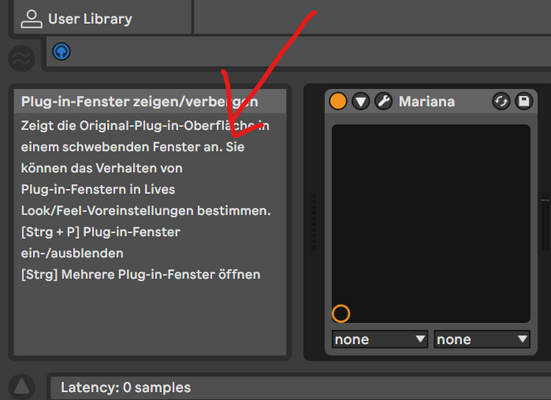The image size is (551, 400).
Task: Click the wave icon on the left edge
Action: click(22, 58)
